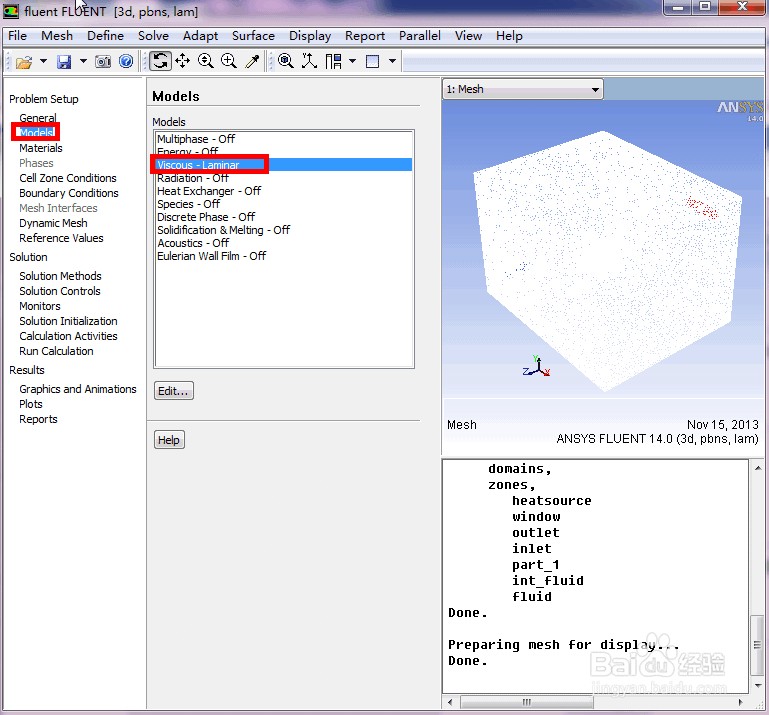Image resolution: width=769 pixels, height=715 pixels.
Task: Open the File menu
Action: click(18, 36)
